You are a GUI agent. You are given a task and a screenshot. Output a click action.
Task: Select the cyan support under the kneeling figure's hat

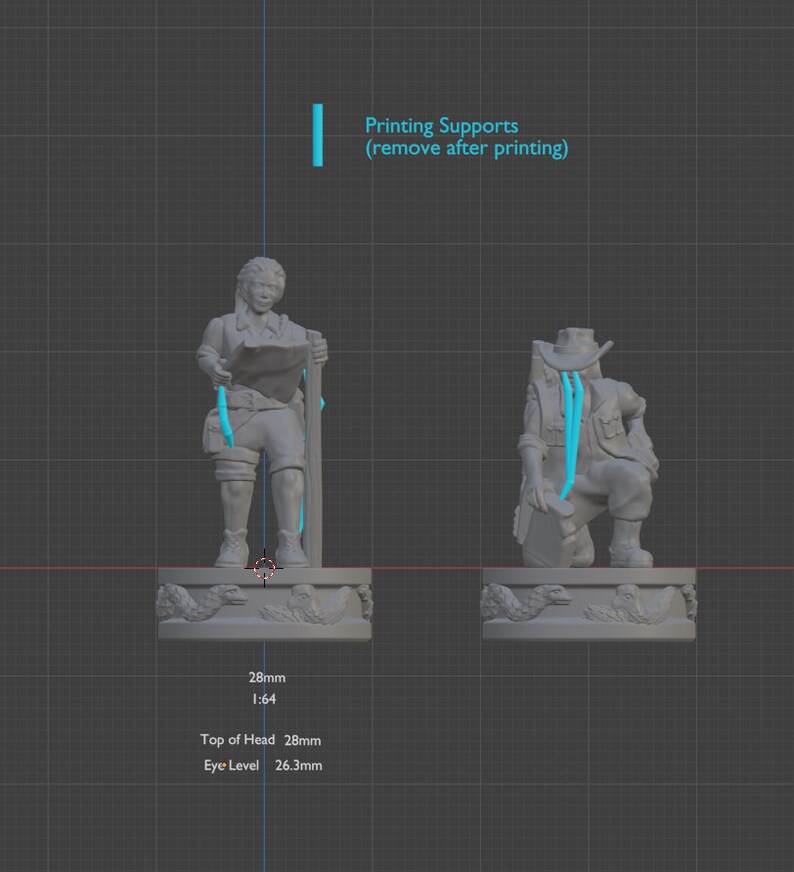click(x=570, y=434)
